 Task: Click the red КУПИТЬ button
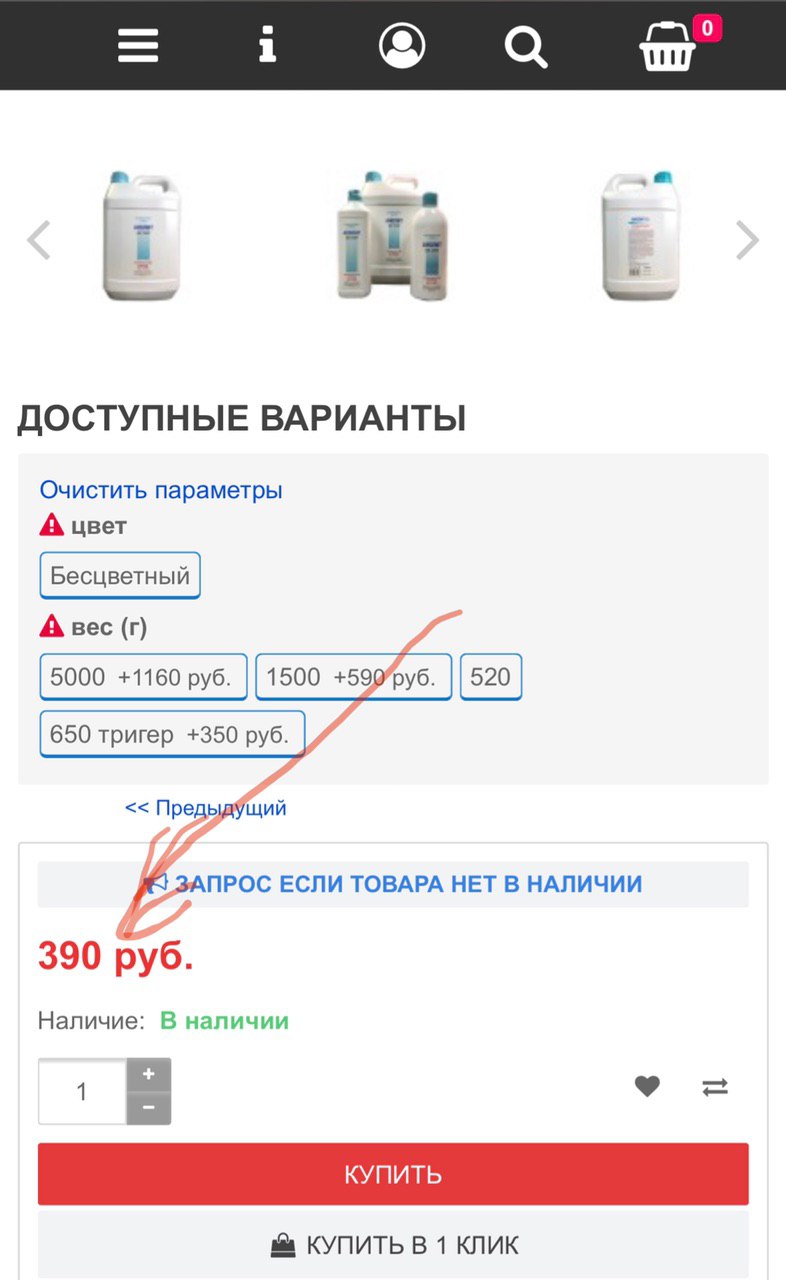pos(393,1174)
